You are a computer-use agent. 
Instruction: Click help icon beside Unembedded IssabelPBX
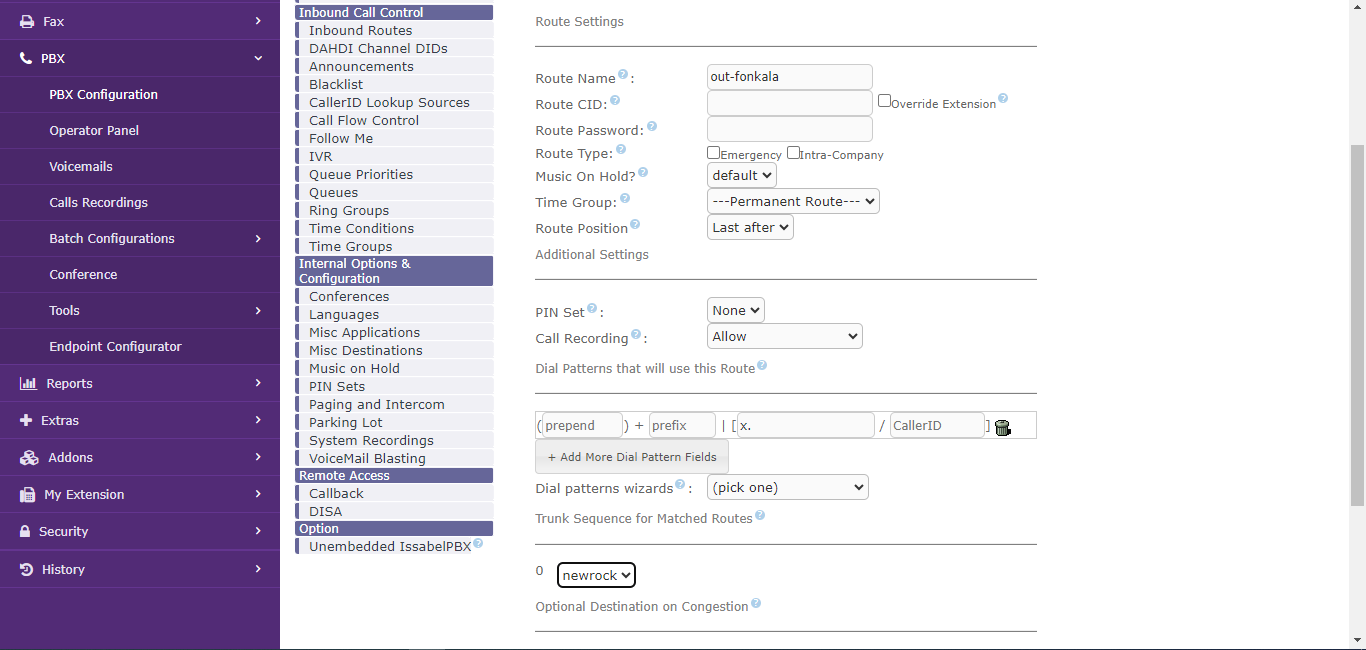[x=478, y=544]
